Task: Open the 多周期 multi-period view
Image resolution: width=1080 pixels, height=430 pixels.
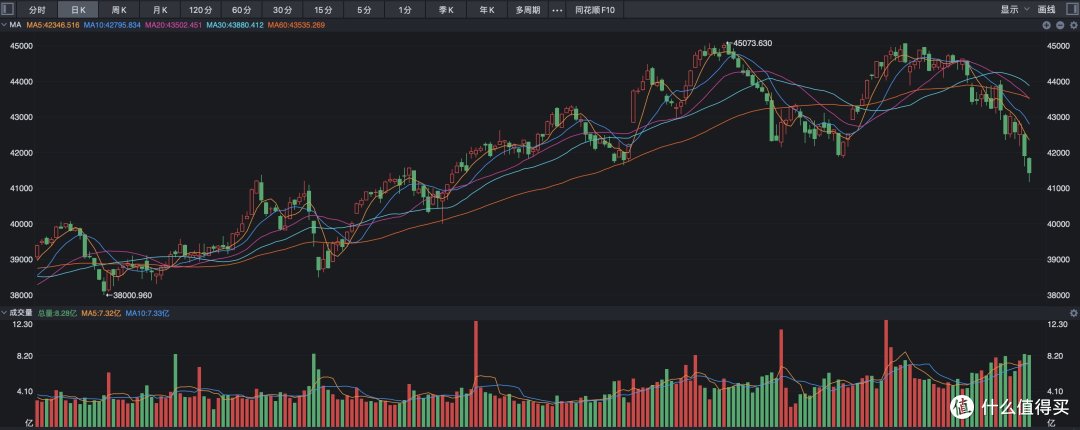Action: (x=528, y=10)
